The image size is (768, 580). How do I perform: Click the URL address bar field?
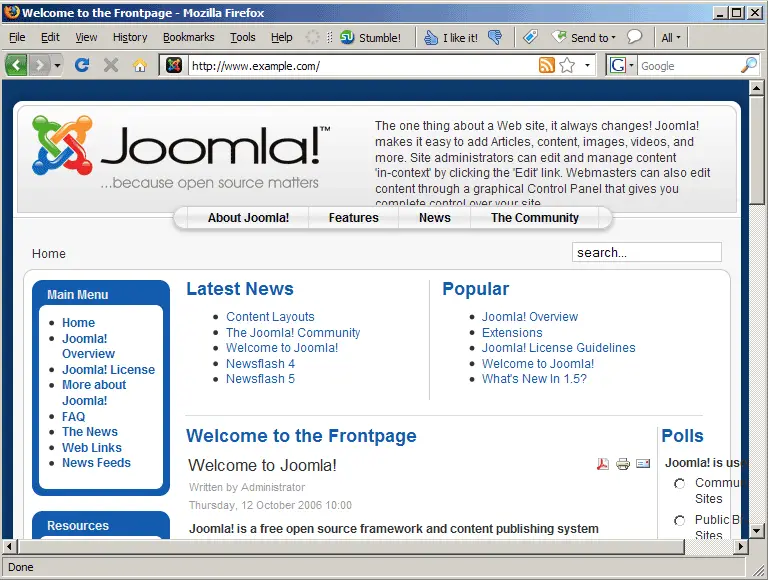[x=362, y=65]
